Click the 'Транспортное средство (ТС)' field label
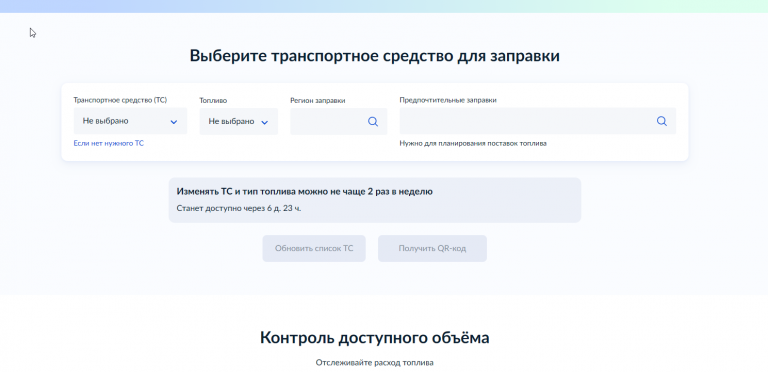This screenshot has height=372, width=768. click(120, 100)
